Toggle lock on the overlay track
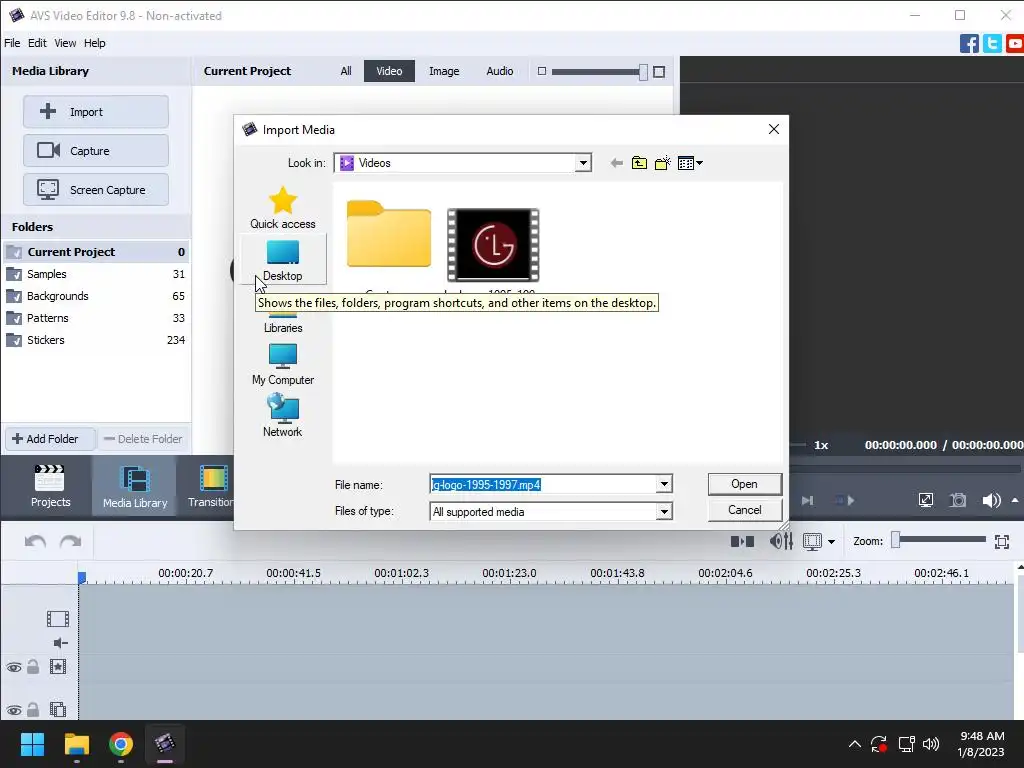This screenshot has width=1024, height=768. pyautogui.click(x=33, y=709)
